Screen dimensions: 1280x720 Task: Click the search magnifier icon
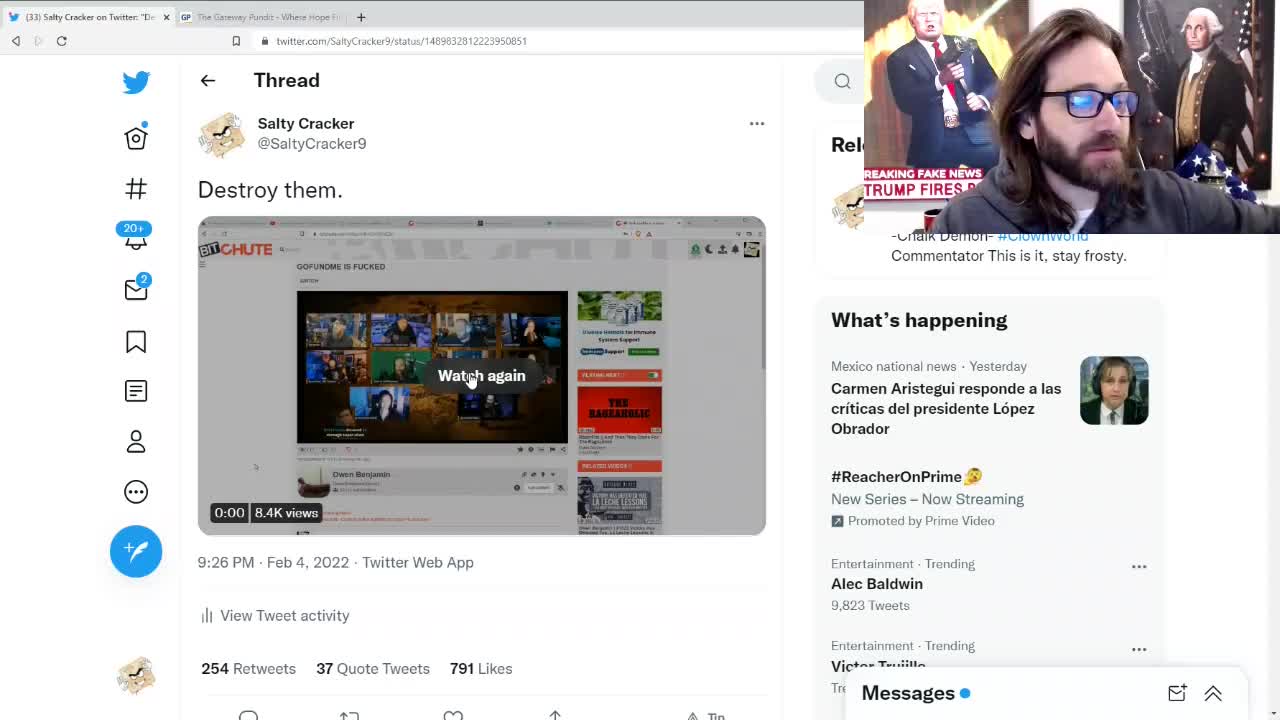point(842,82)
